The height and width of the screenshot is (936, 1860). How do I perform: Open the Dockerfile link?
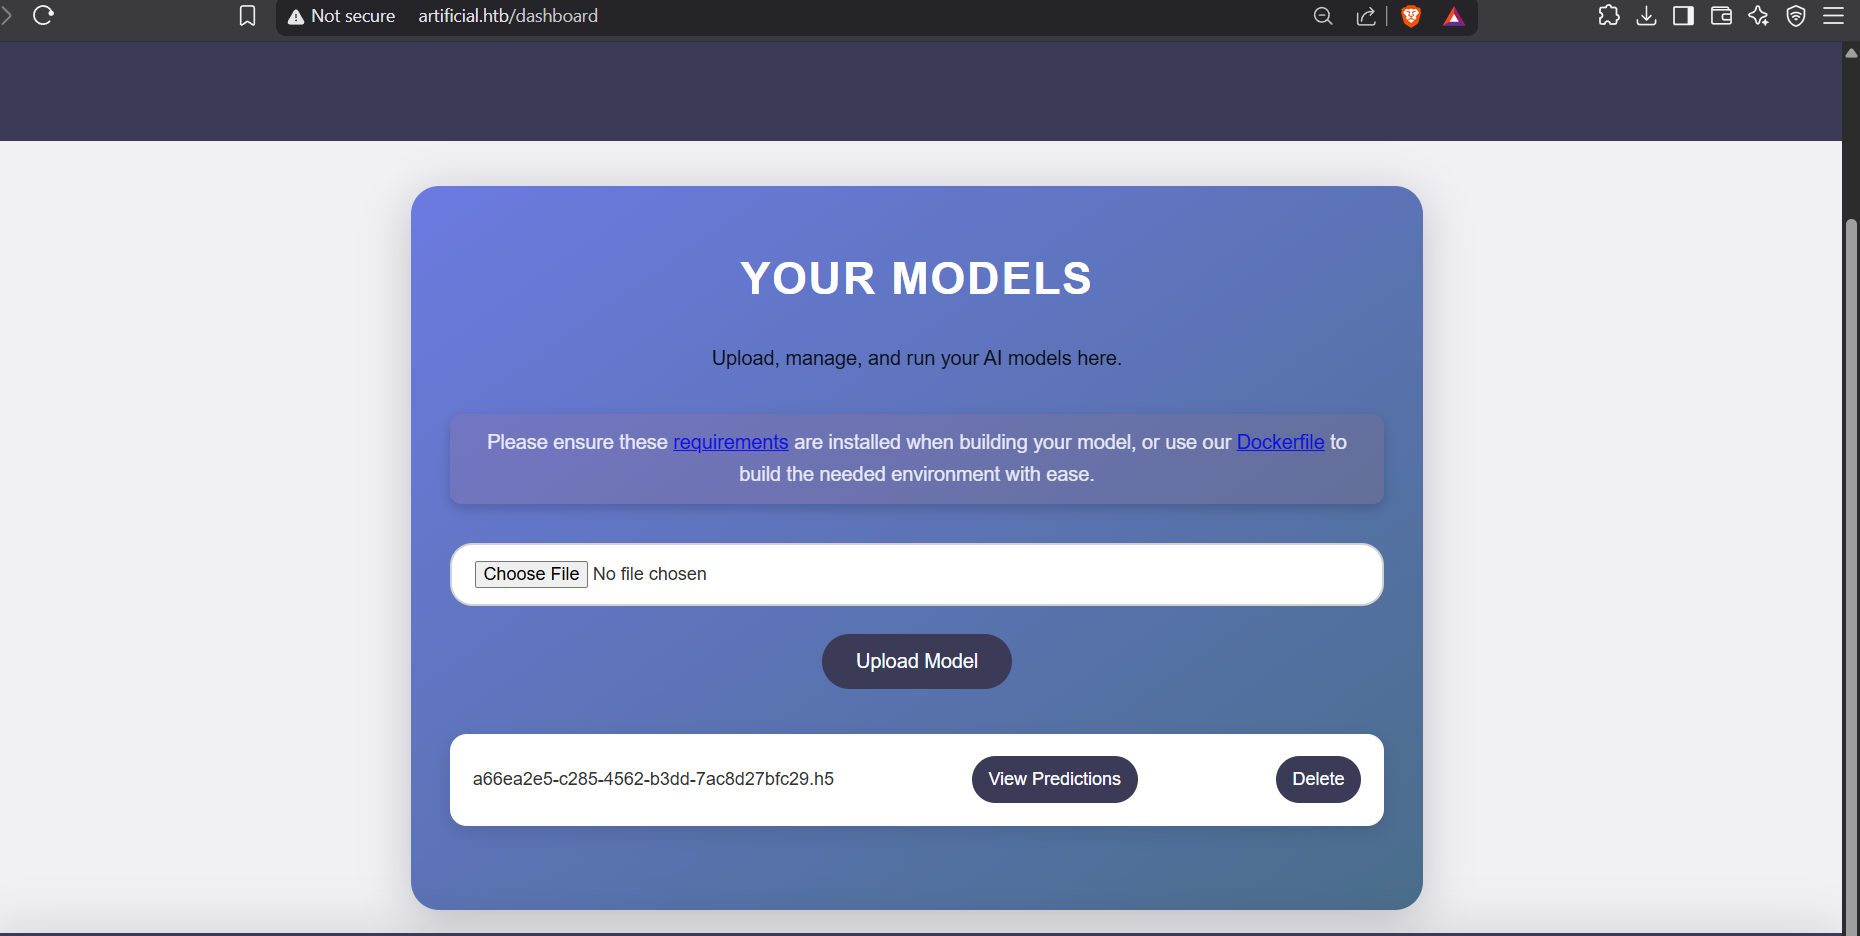pyautogui.click(x=1280, y=442)
